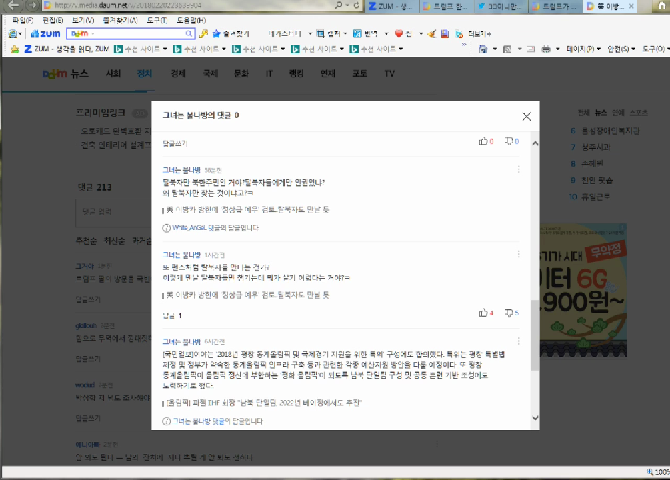Close the comment popup with the X
This screenshot has width=670, height=480.
tap(527, 117)
